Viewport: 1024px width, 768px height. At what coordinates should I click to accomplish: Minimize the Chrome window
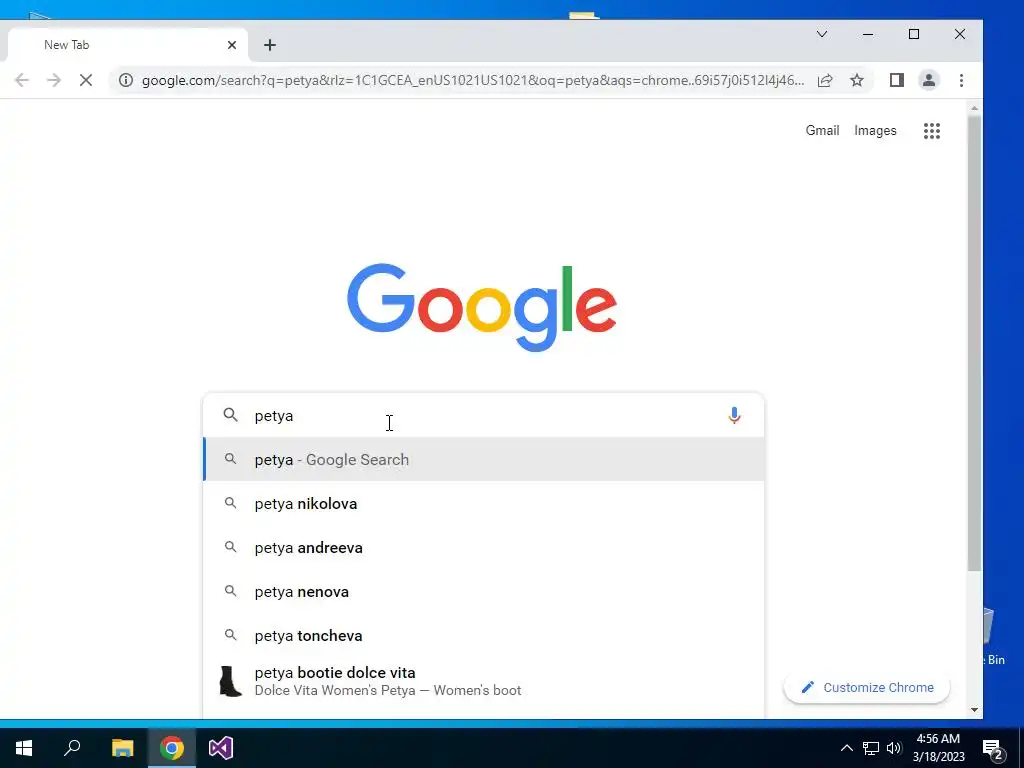[x=868, y=34]
